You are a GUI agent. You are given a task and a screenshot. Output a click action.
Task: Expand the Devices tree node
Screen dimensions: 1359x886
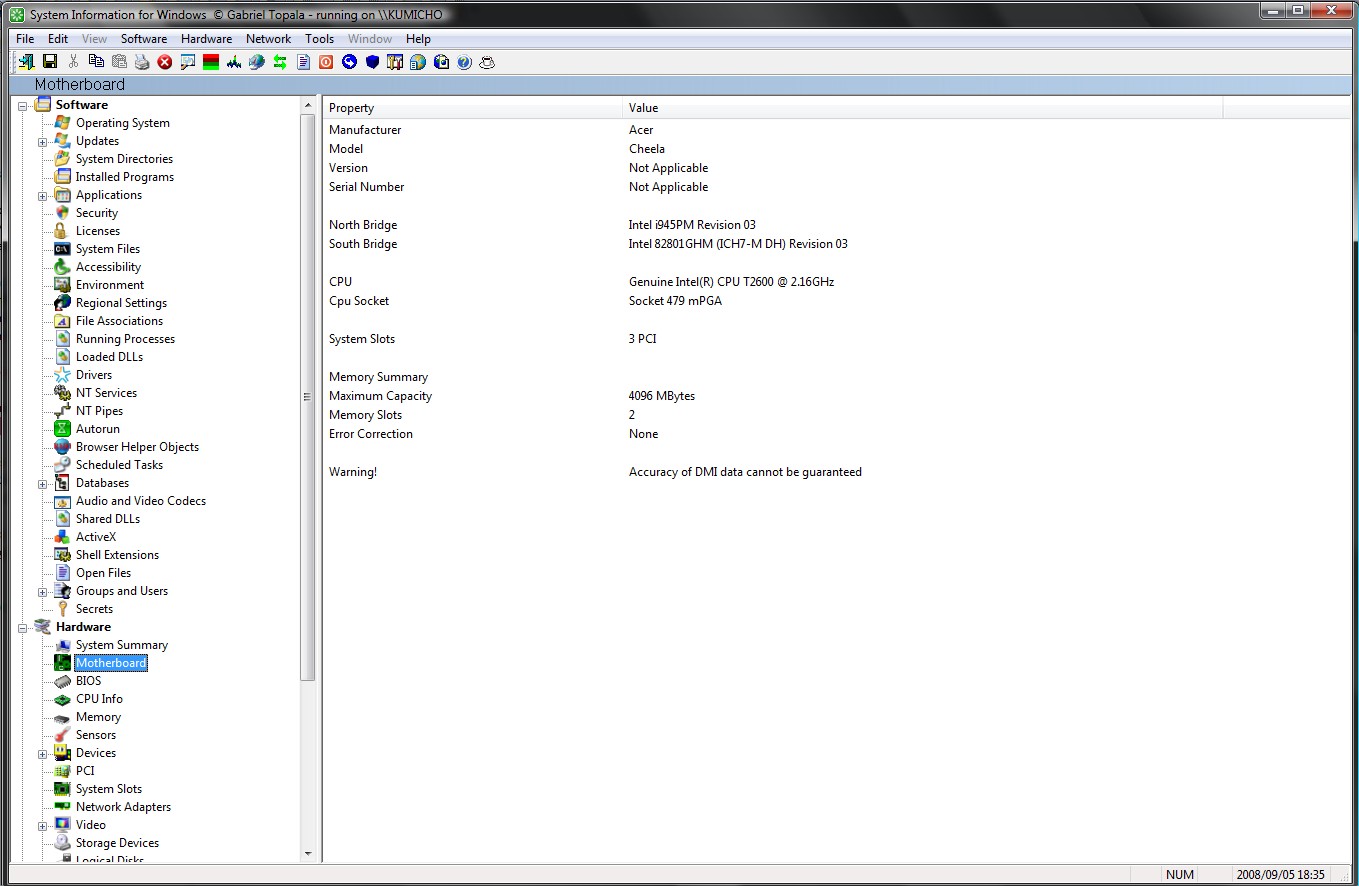(x=43, y=753)
